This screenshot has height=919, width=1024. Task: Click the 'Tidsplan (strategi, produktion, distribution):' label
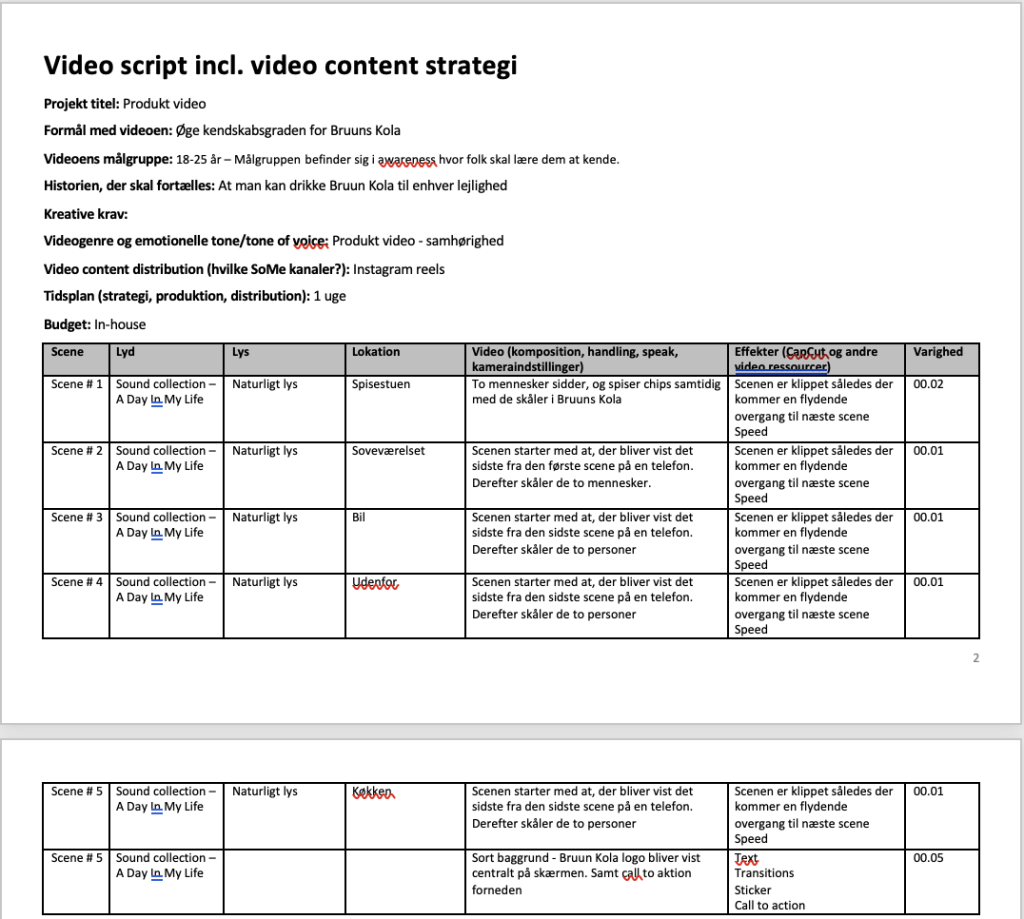pyautogui.click(x=176, y=297)
